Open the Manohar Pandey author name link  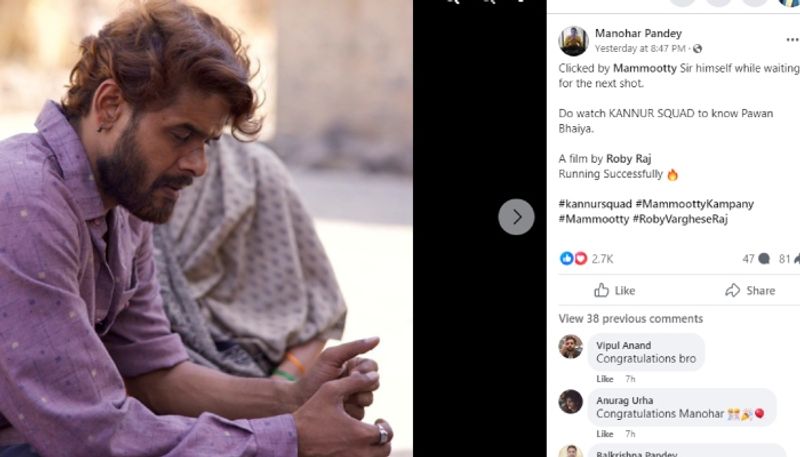point(636,33)
